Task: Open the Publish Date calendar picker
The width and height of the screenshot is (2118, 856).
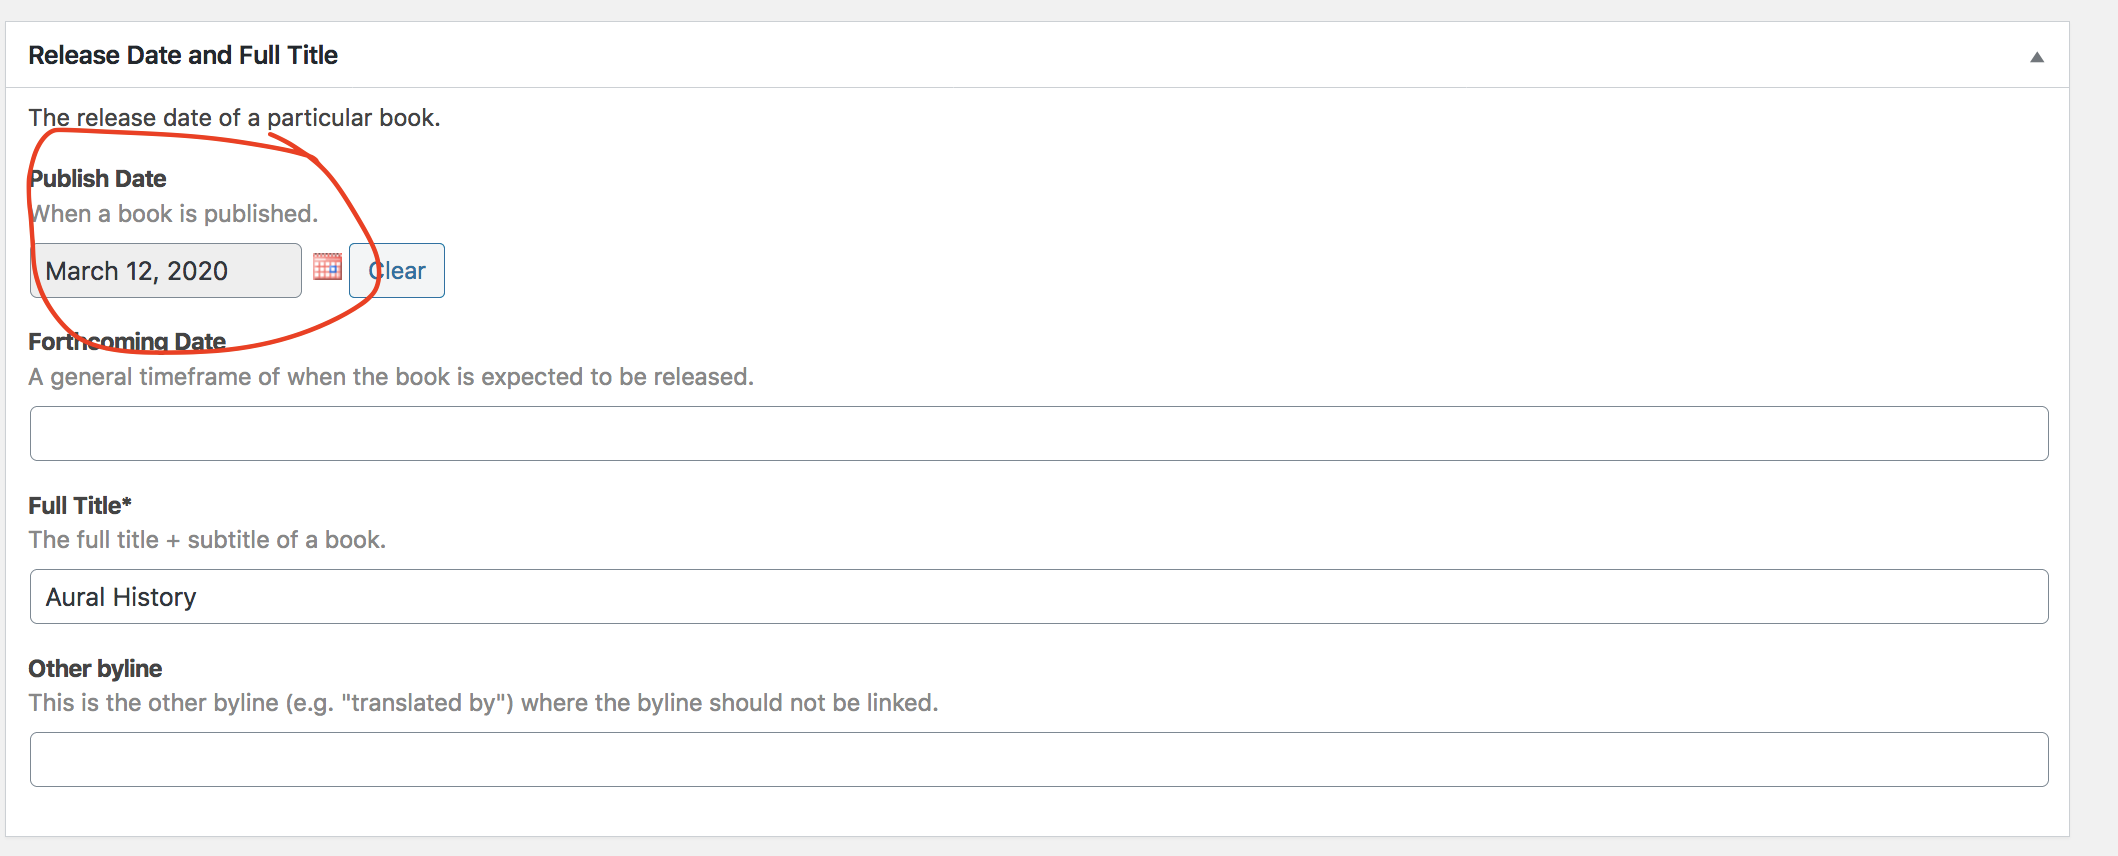Action: click(x=327, y=267)
